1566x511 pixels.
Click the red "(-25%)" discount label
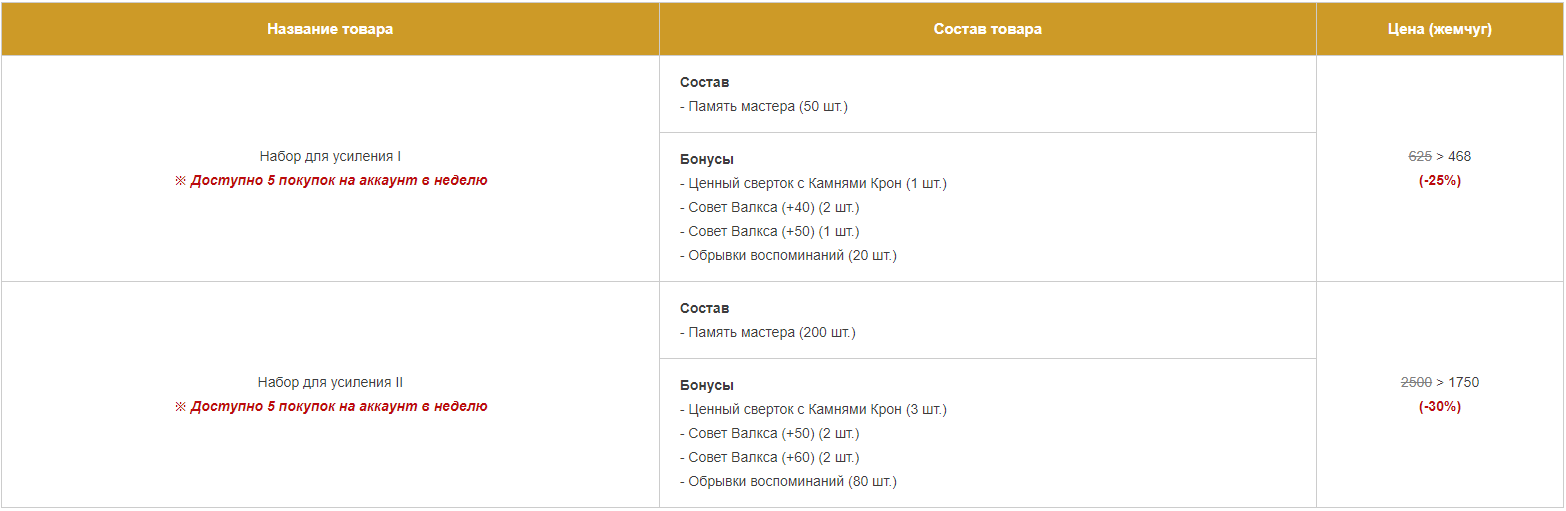point(1439,181)
